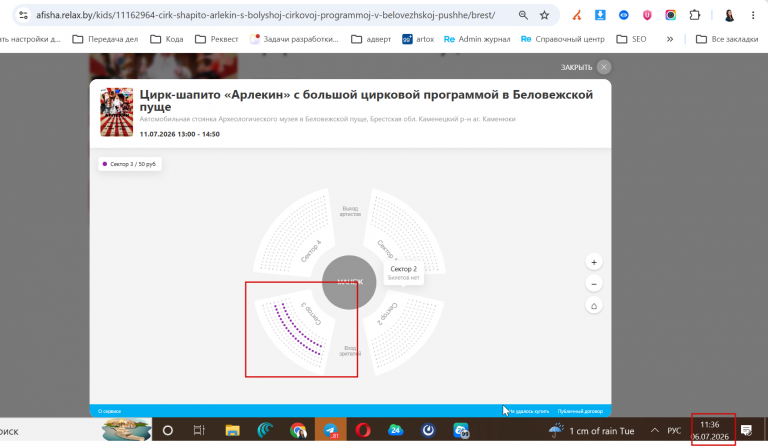The height and width of the screenshot is (446, 768).
Task: Open File Explorer from the taskbar
Action: [232, 431]
